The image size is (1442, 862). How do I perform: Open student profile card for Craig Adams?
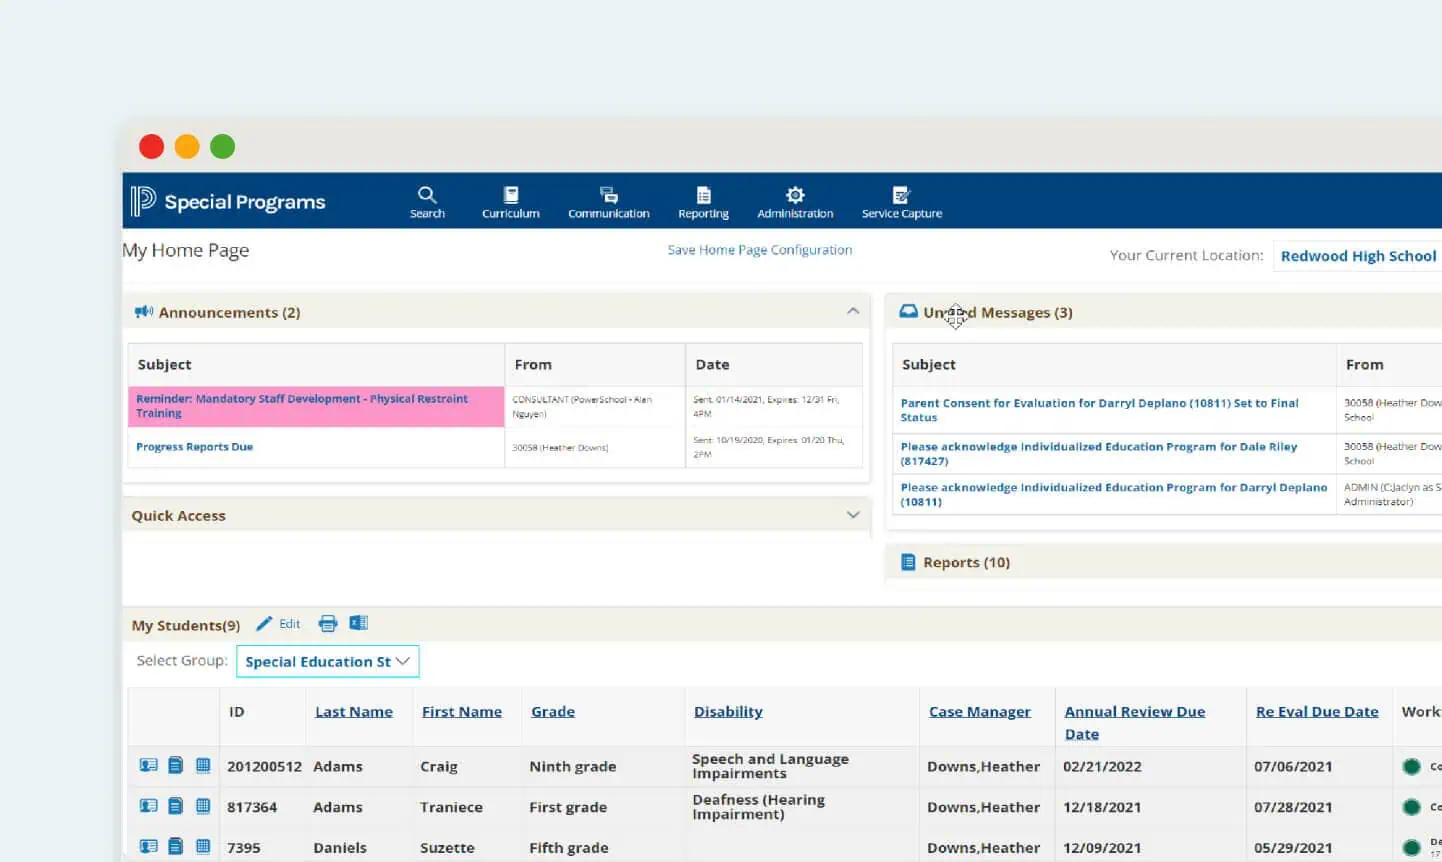pyautogui.click(x=148, y=765)
